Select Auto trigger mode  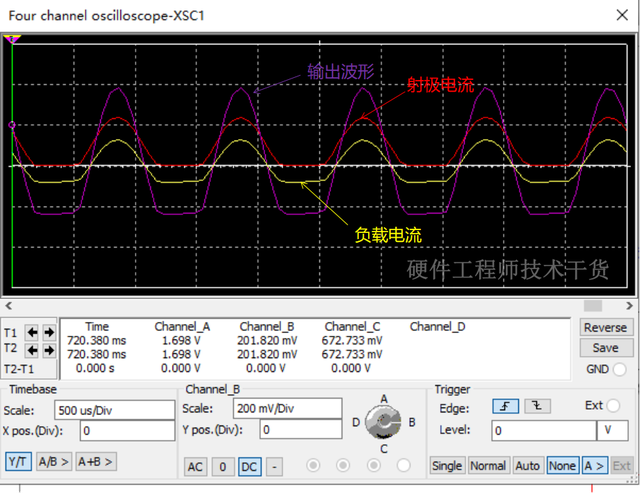(x=527, y=466)
